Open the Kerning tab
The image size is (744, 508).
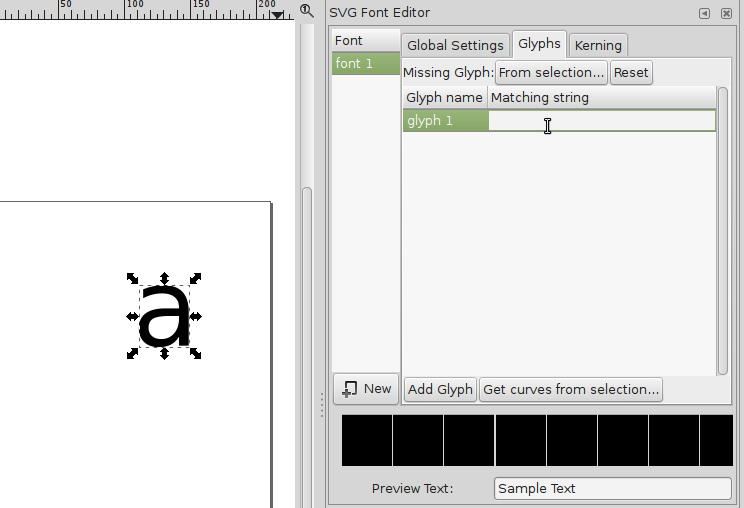[598, 45]
